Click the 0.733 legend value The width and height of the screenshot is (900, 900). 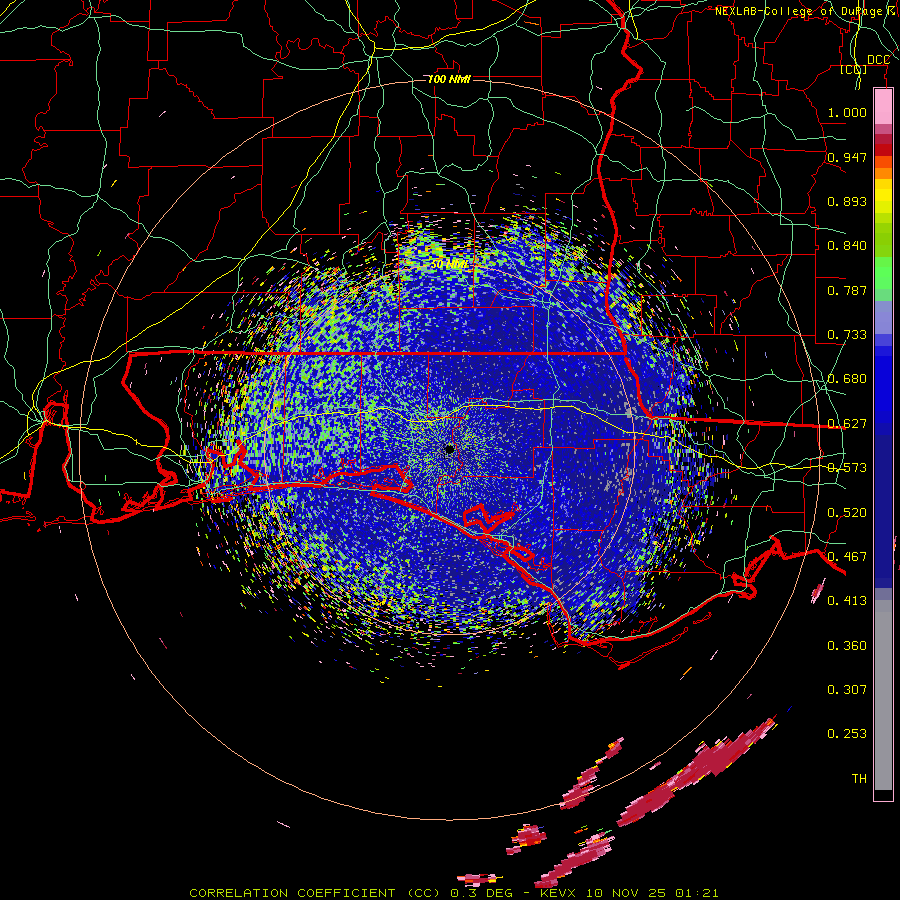click(x=847, y=335)
